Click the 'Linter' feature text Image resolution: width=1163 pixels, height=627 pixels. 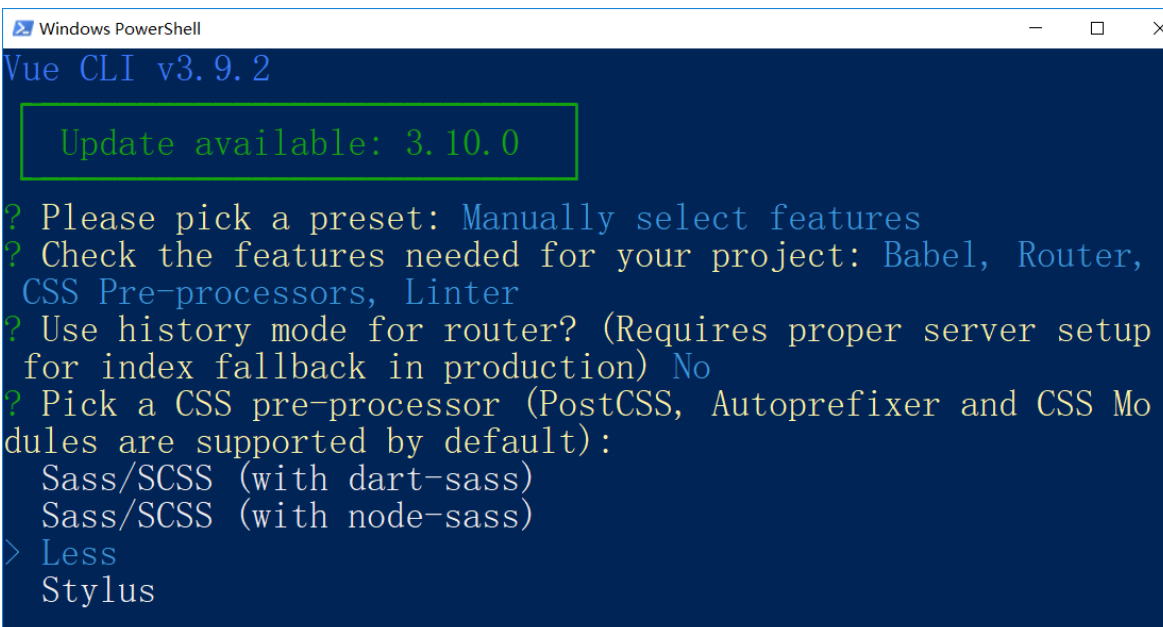461,292
